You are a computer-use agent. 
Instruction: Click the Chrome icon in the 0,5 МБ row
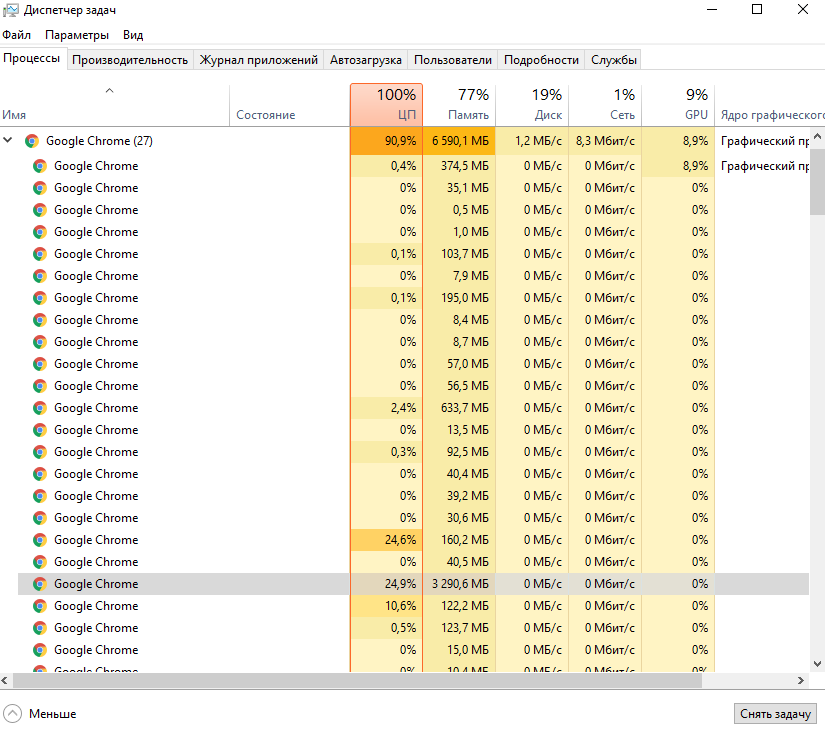(x=39, y=210)
